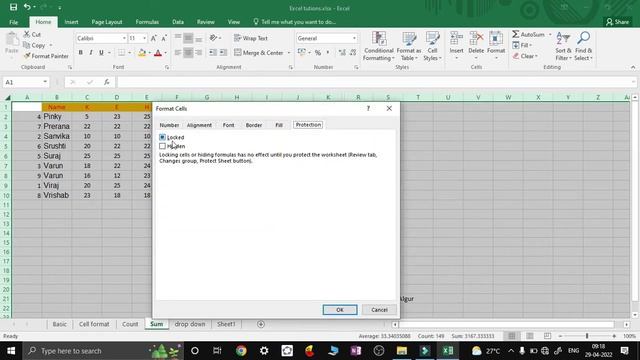Expand the Clear dropdown

536,56
